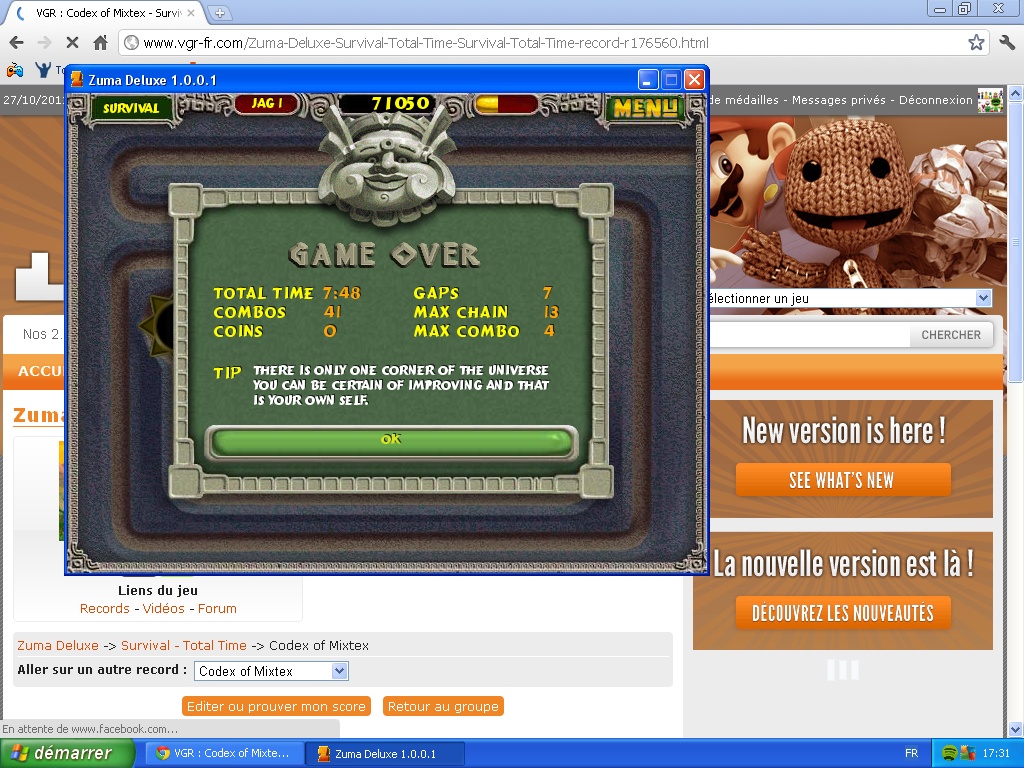Open the Zuma MENU button
This screenshot has width=1024, height=768.
point(645,107)
